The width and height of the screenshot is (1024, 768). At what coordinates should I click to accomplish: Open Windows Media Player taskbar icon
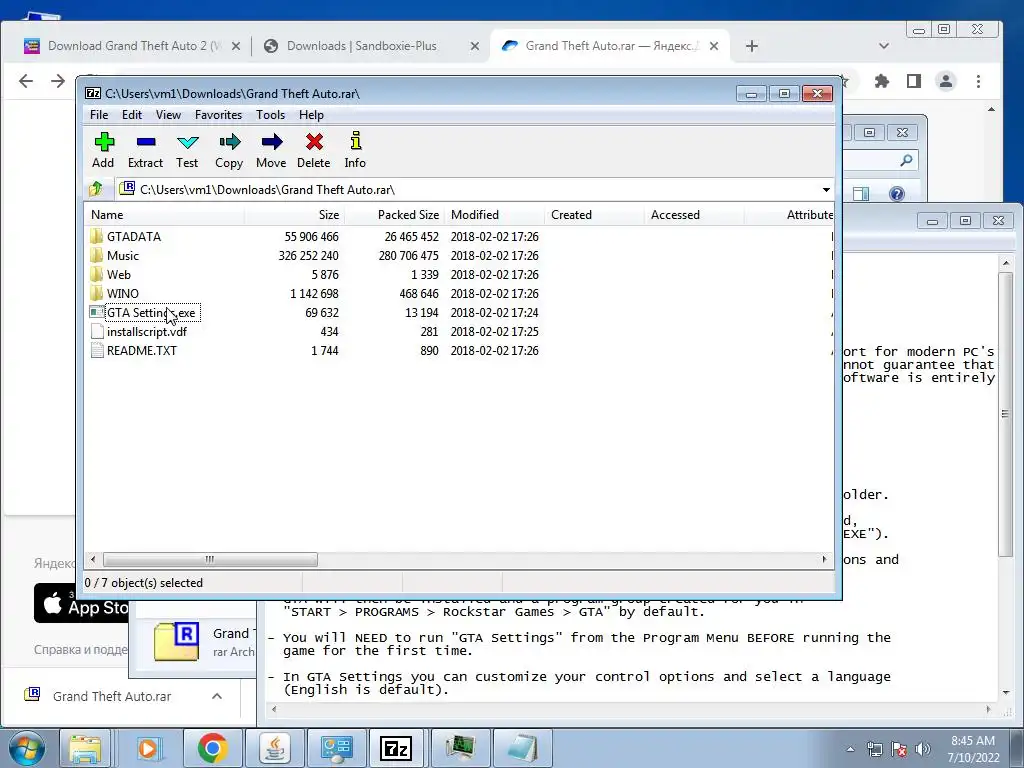pyautogui.click(x=148, y=748)
